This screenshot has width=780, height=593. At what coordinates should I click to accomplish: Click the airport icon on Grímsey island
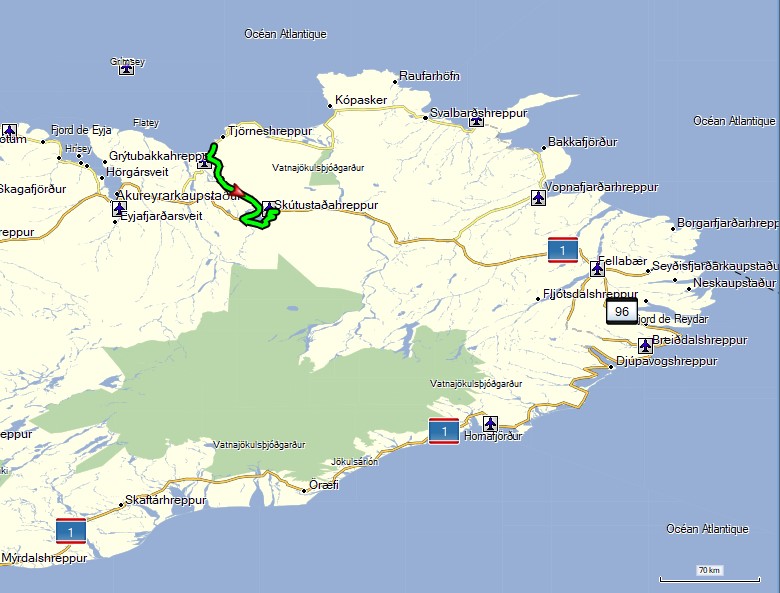coord(126,69)
